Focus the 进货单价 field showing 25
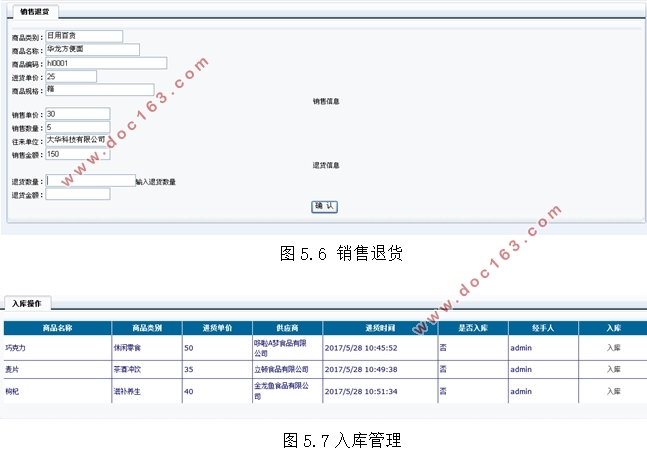Screen dimensions: 647x464 (x=71, y=76)
